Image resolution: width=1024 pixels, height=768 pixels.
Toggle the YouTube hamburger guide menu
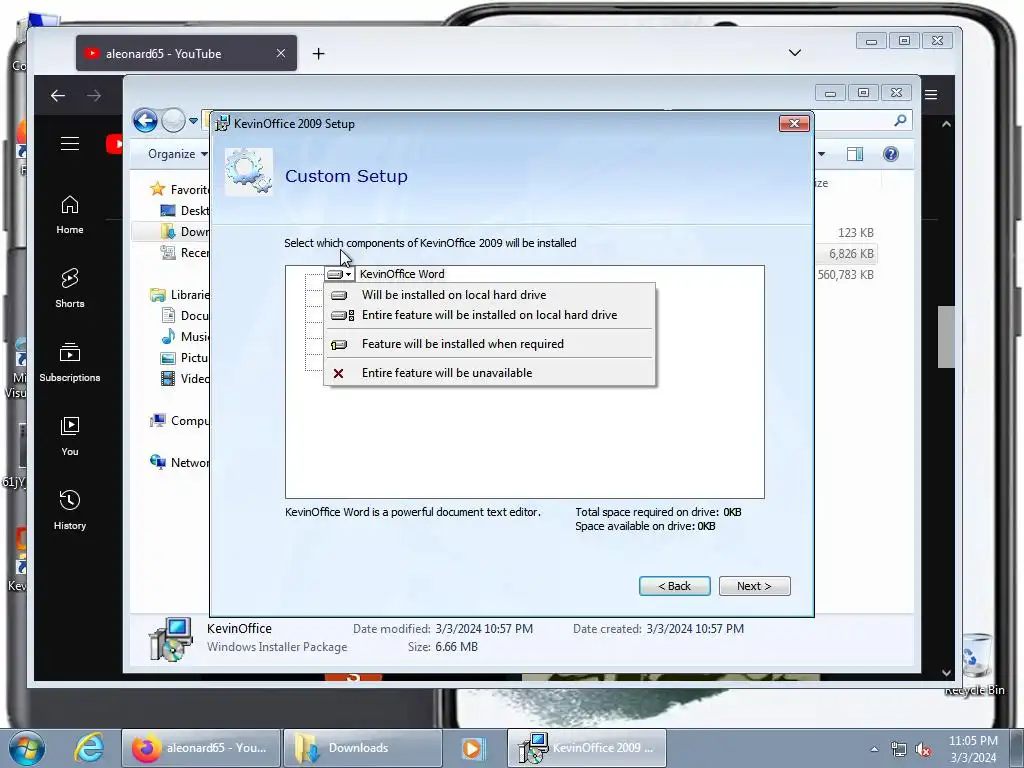pyautogui.click(x=70, y=144)
